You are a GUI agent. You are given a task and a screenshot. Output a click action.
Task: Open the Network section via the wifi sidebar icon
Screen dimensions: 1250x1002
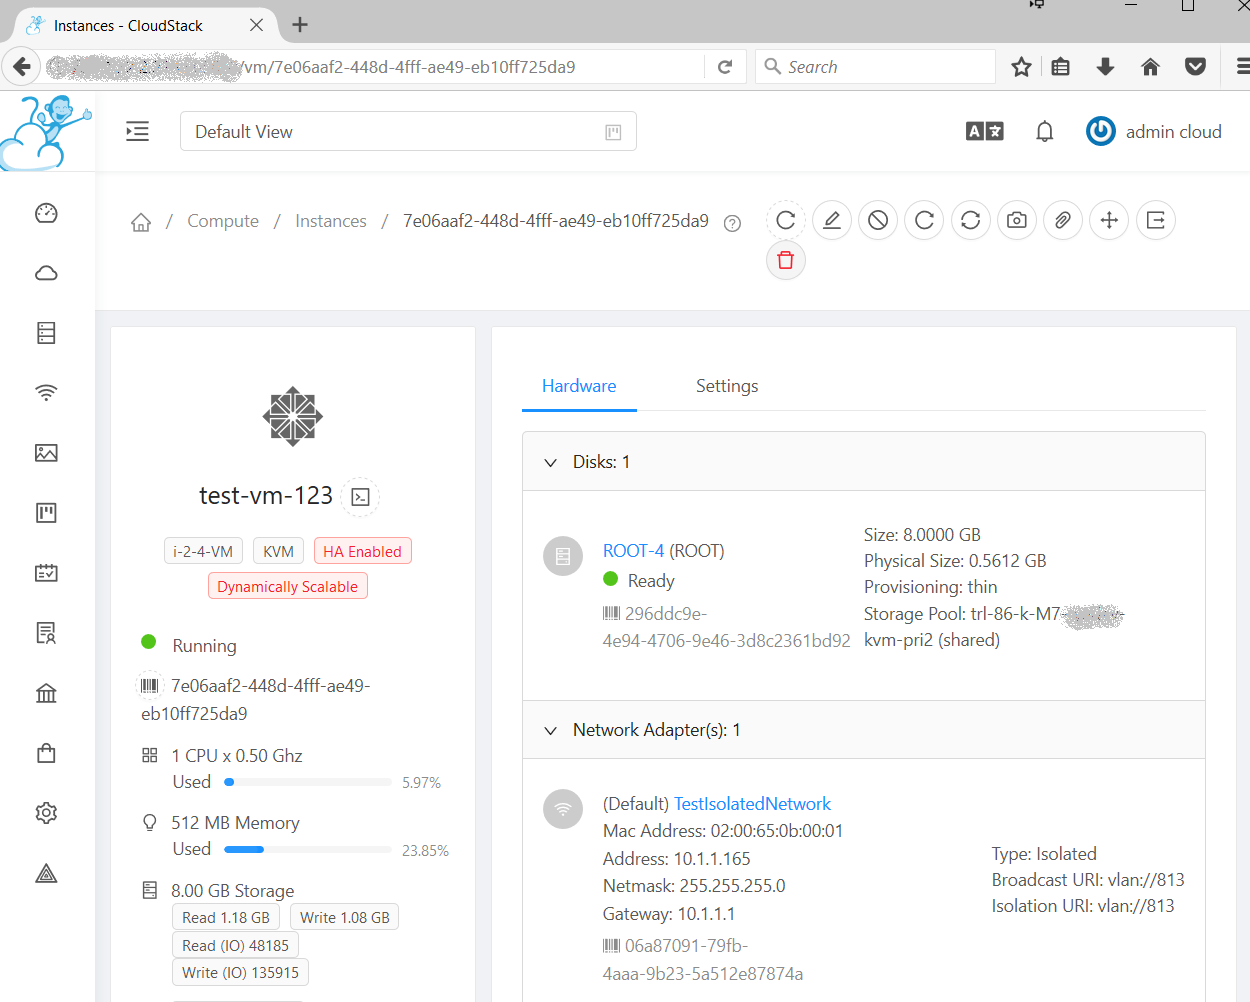[x=46, y=393]
